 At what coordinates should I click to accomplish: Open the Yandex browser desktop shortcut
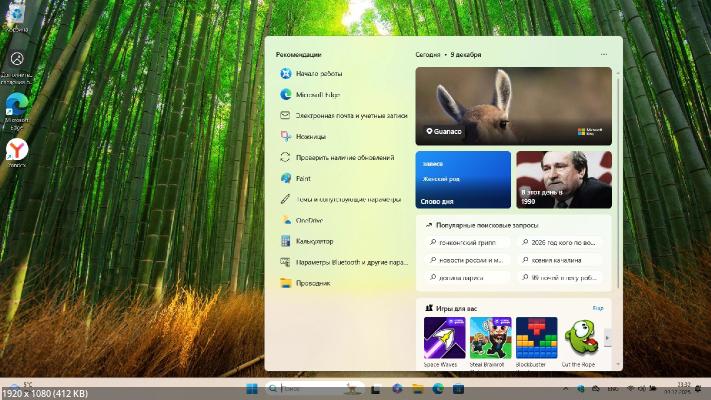click(x=17, y=150)
